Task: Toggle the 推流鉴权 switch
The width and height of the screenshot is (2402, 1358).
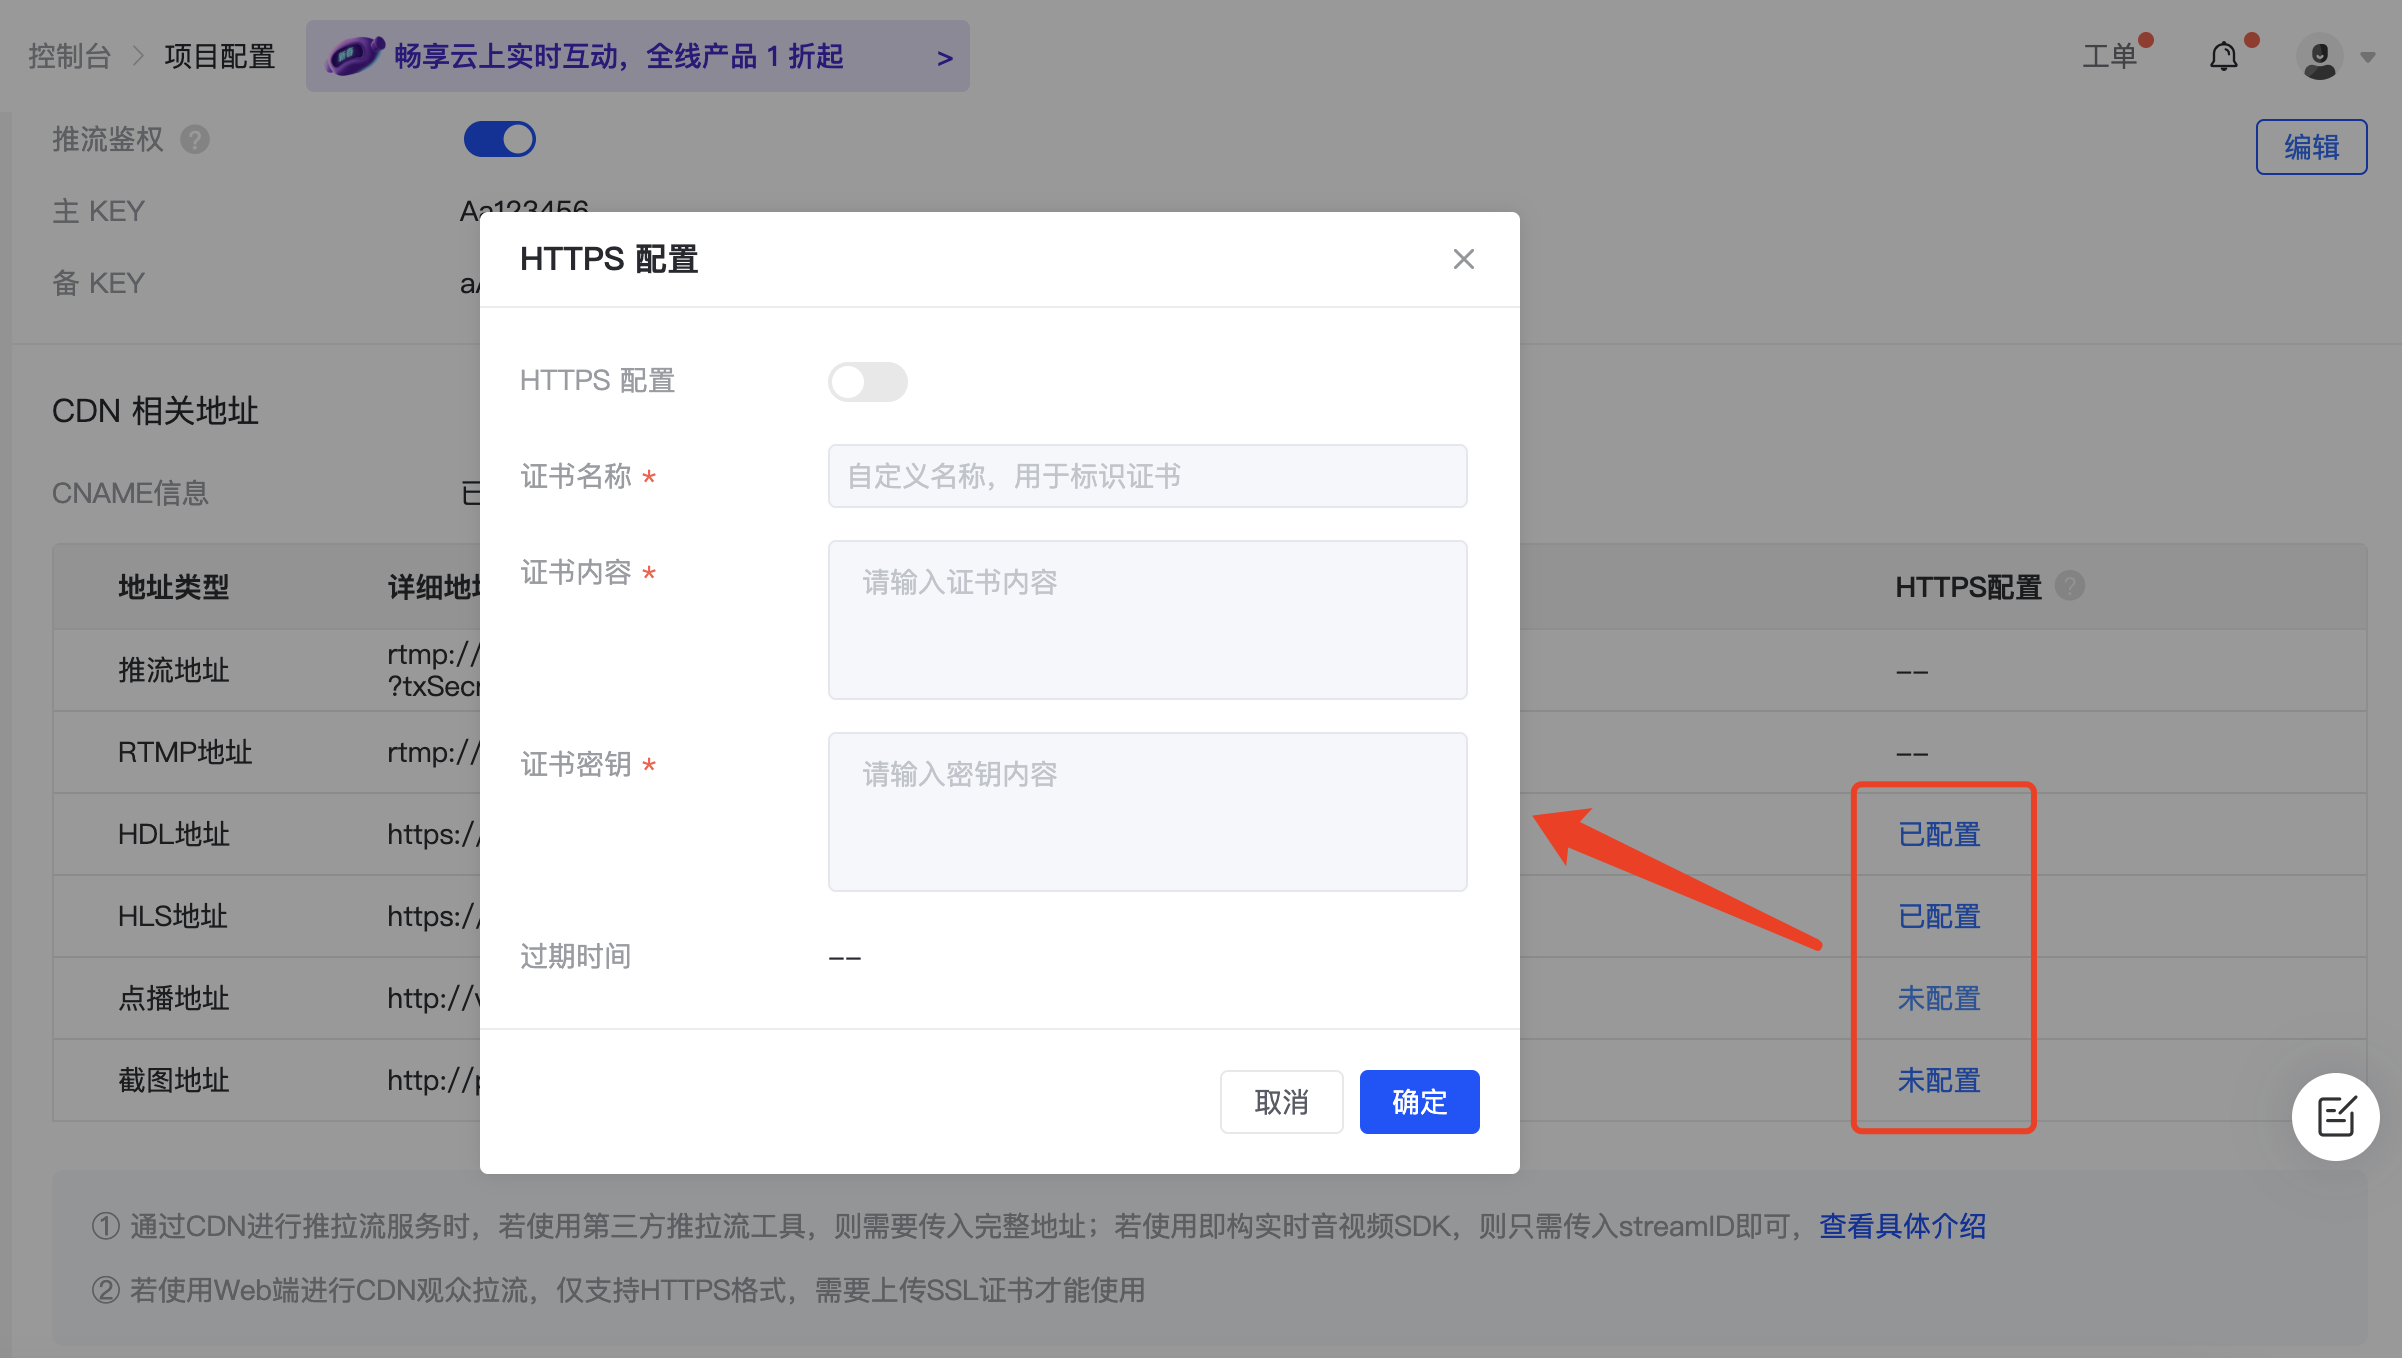Action: point(499,139)
